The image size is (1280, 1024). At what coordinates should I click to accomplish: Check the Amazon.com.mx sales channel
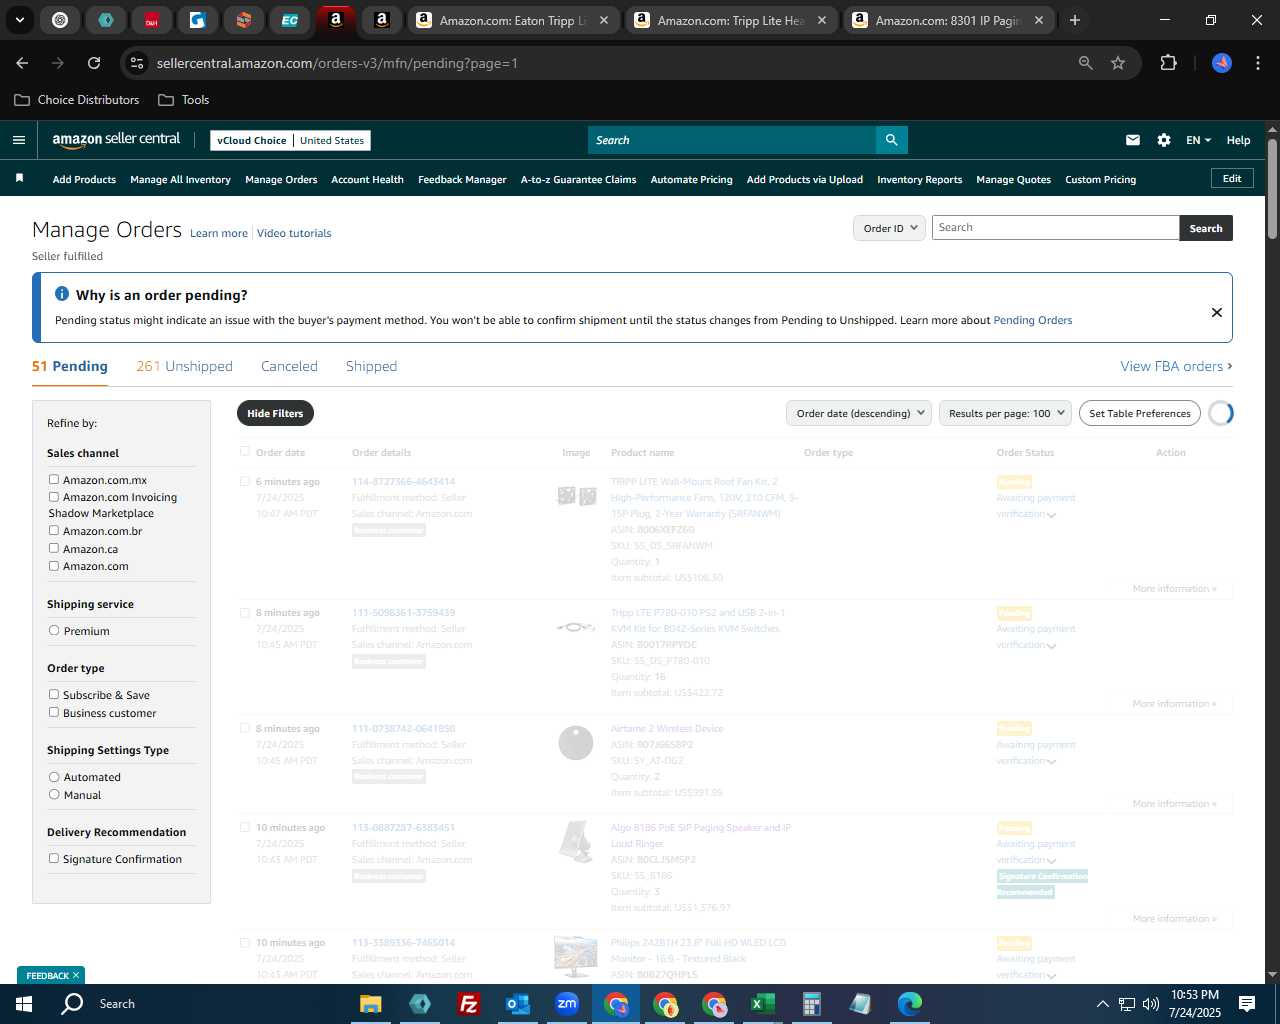click(x=54, y=479)
